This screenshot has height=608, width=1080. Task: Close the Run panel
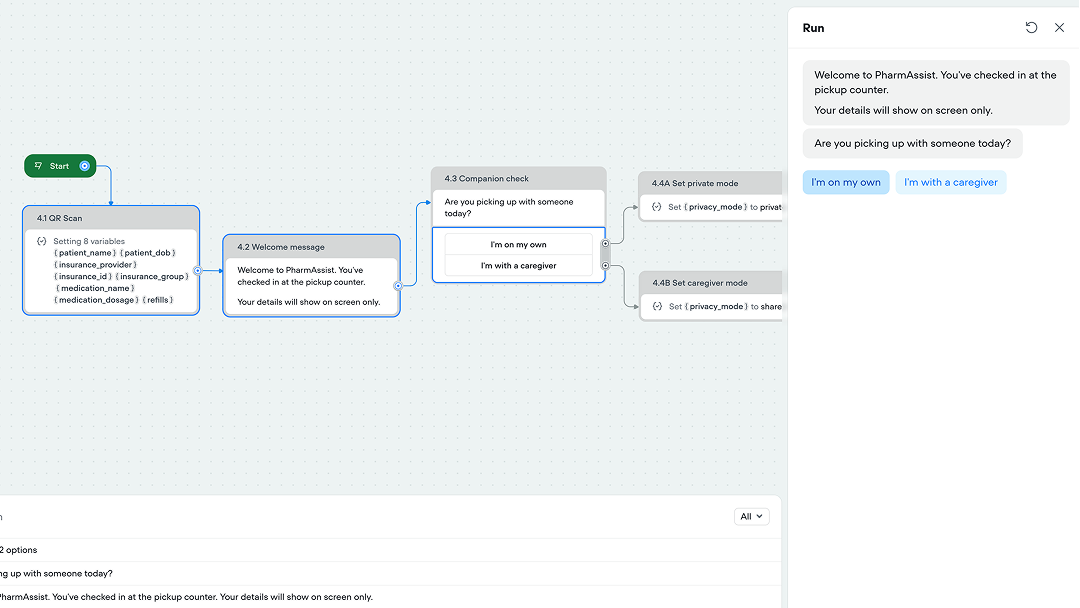(x=1059, y=28)
